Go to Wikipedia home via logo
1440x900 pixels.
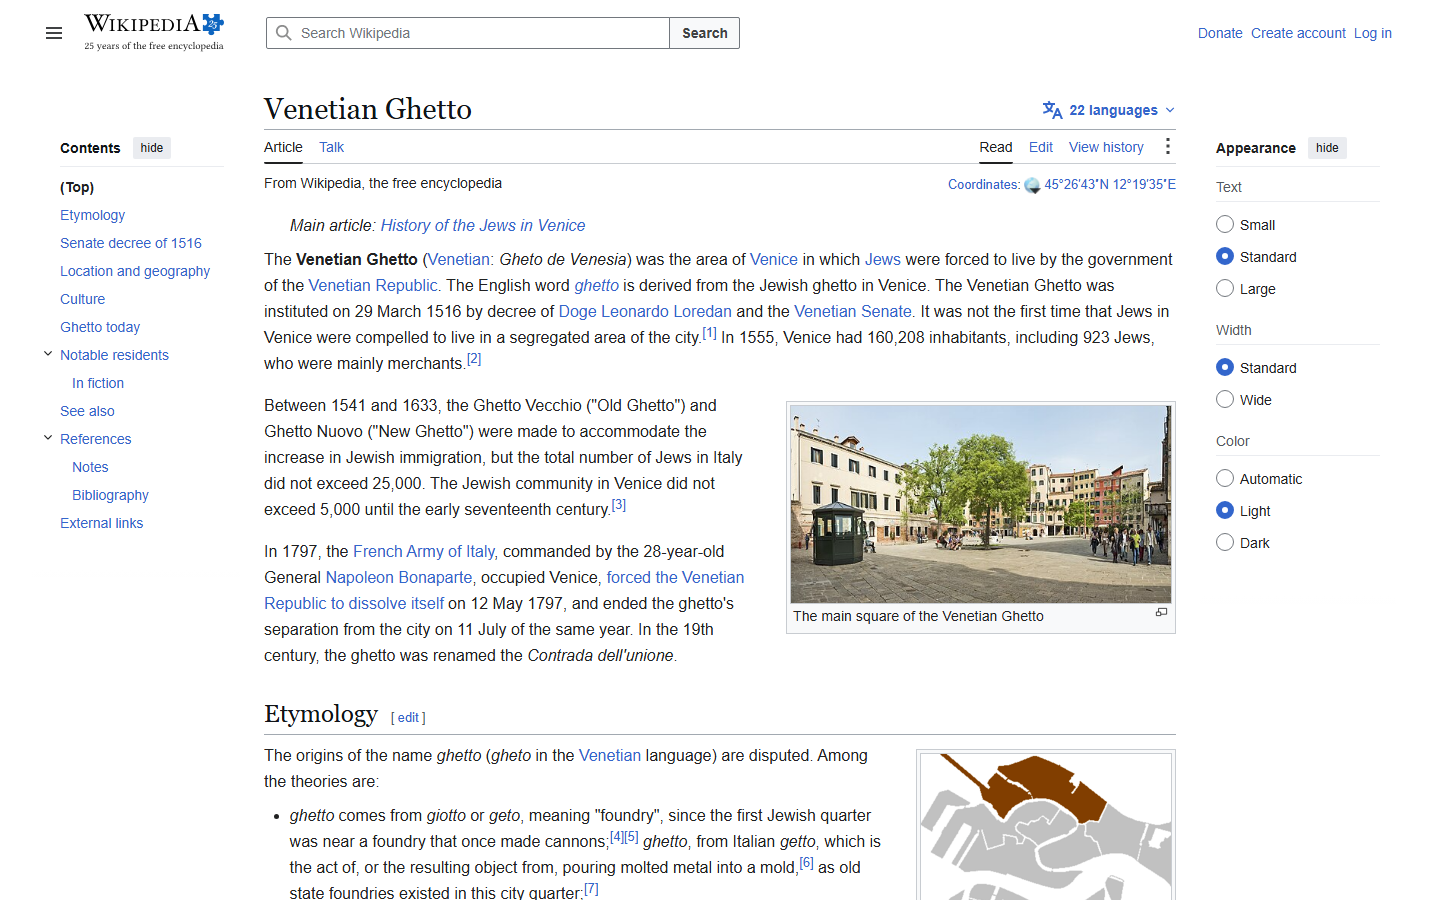[154, 32]
